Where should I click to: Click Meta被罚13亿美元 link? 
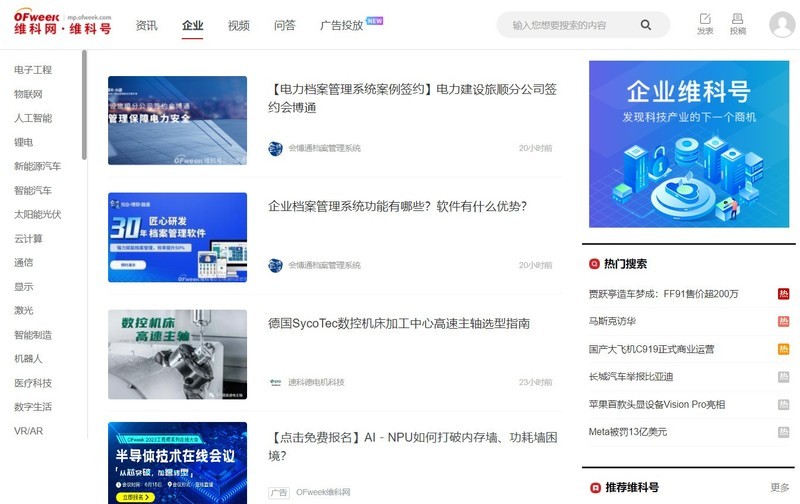[x=628, y=432]
